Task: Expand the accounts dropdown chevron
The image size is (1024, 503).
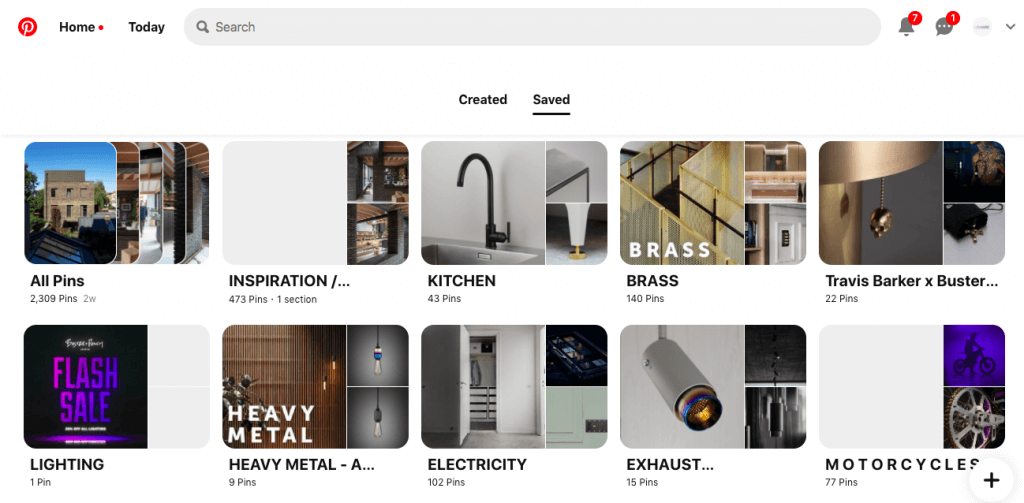Action: click(x=1010, y=27)
